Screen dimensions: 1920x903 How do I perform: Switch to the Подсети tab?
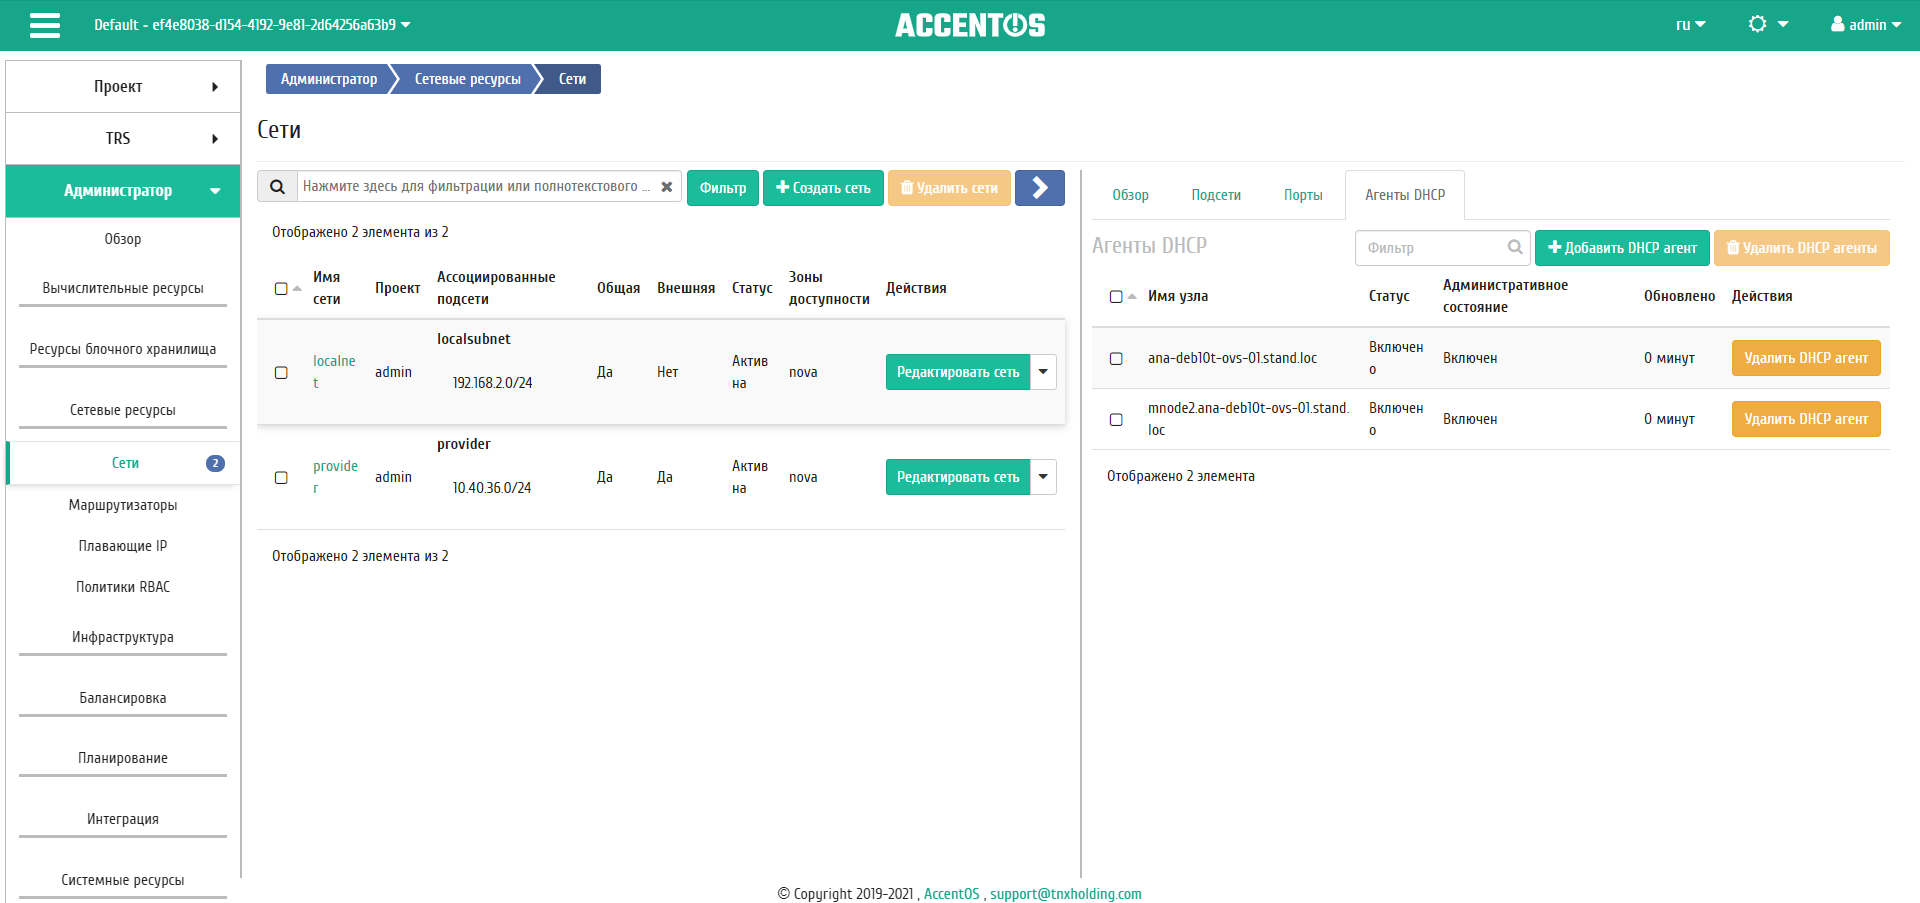1216,195
